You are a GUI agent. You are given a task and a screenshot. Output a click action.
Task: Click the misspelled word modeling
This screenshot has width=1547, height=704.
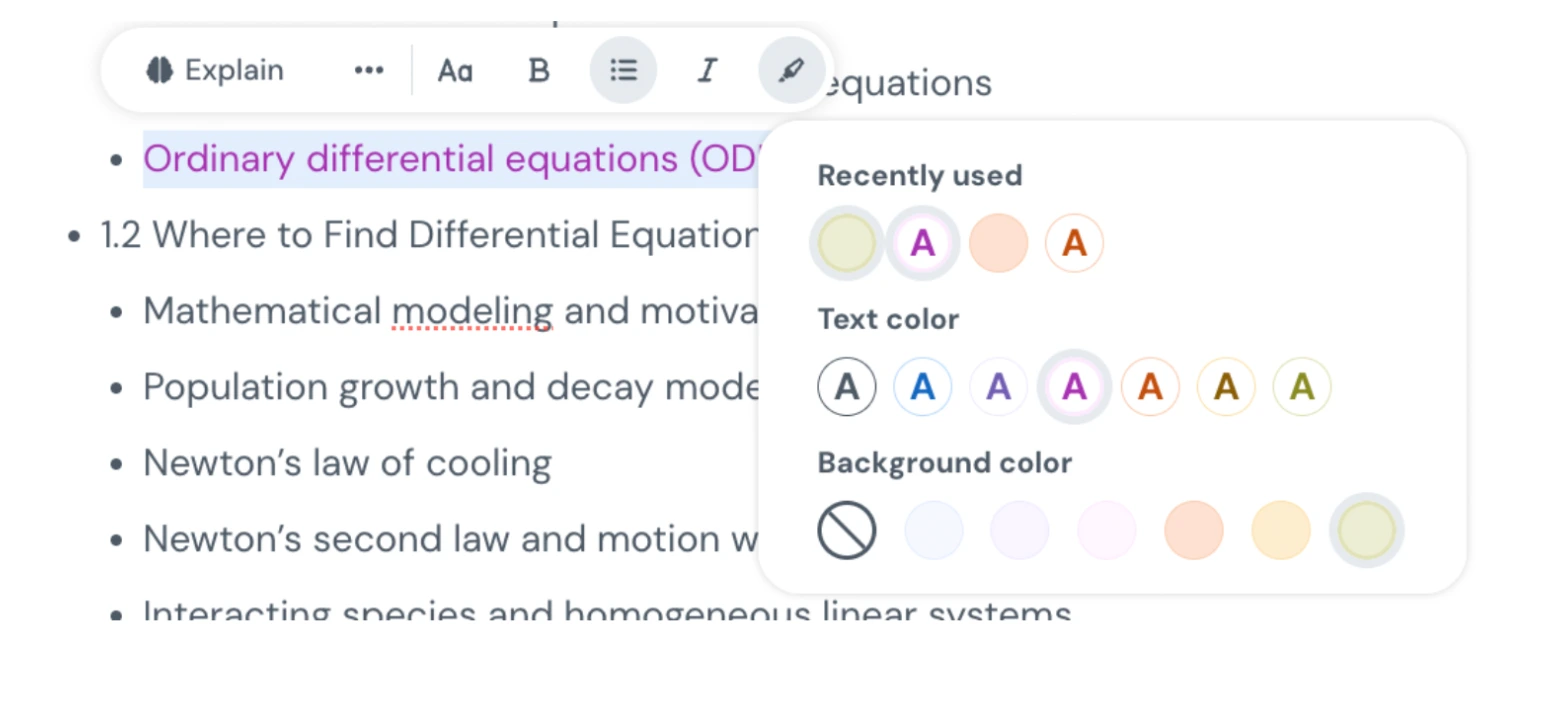point(472,311)
